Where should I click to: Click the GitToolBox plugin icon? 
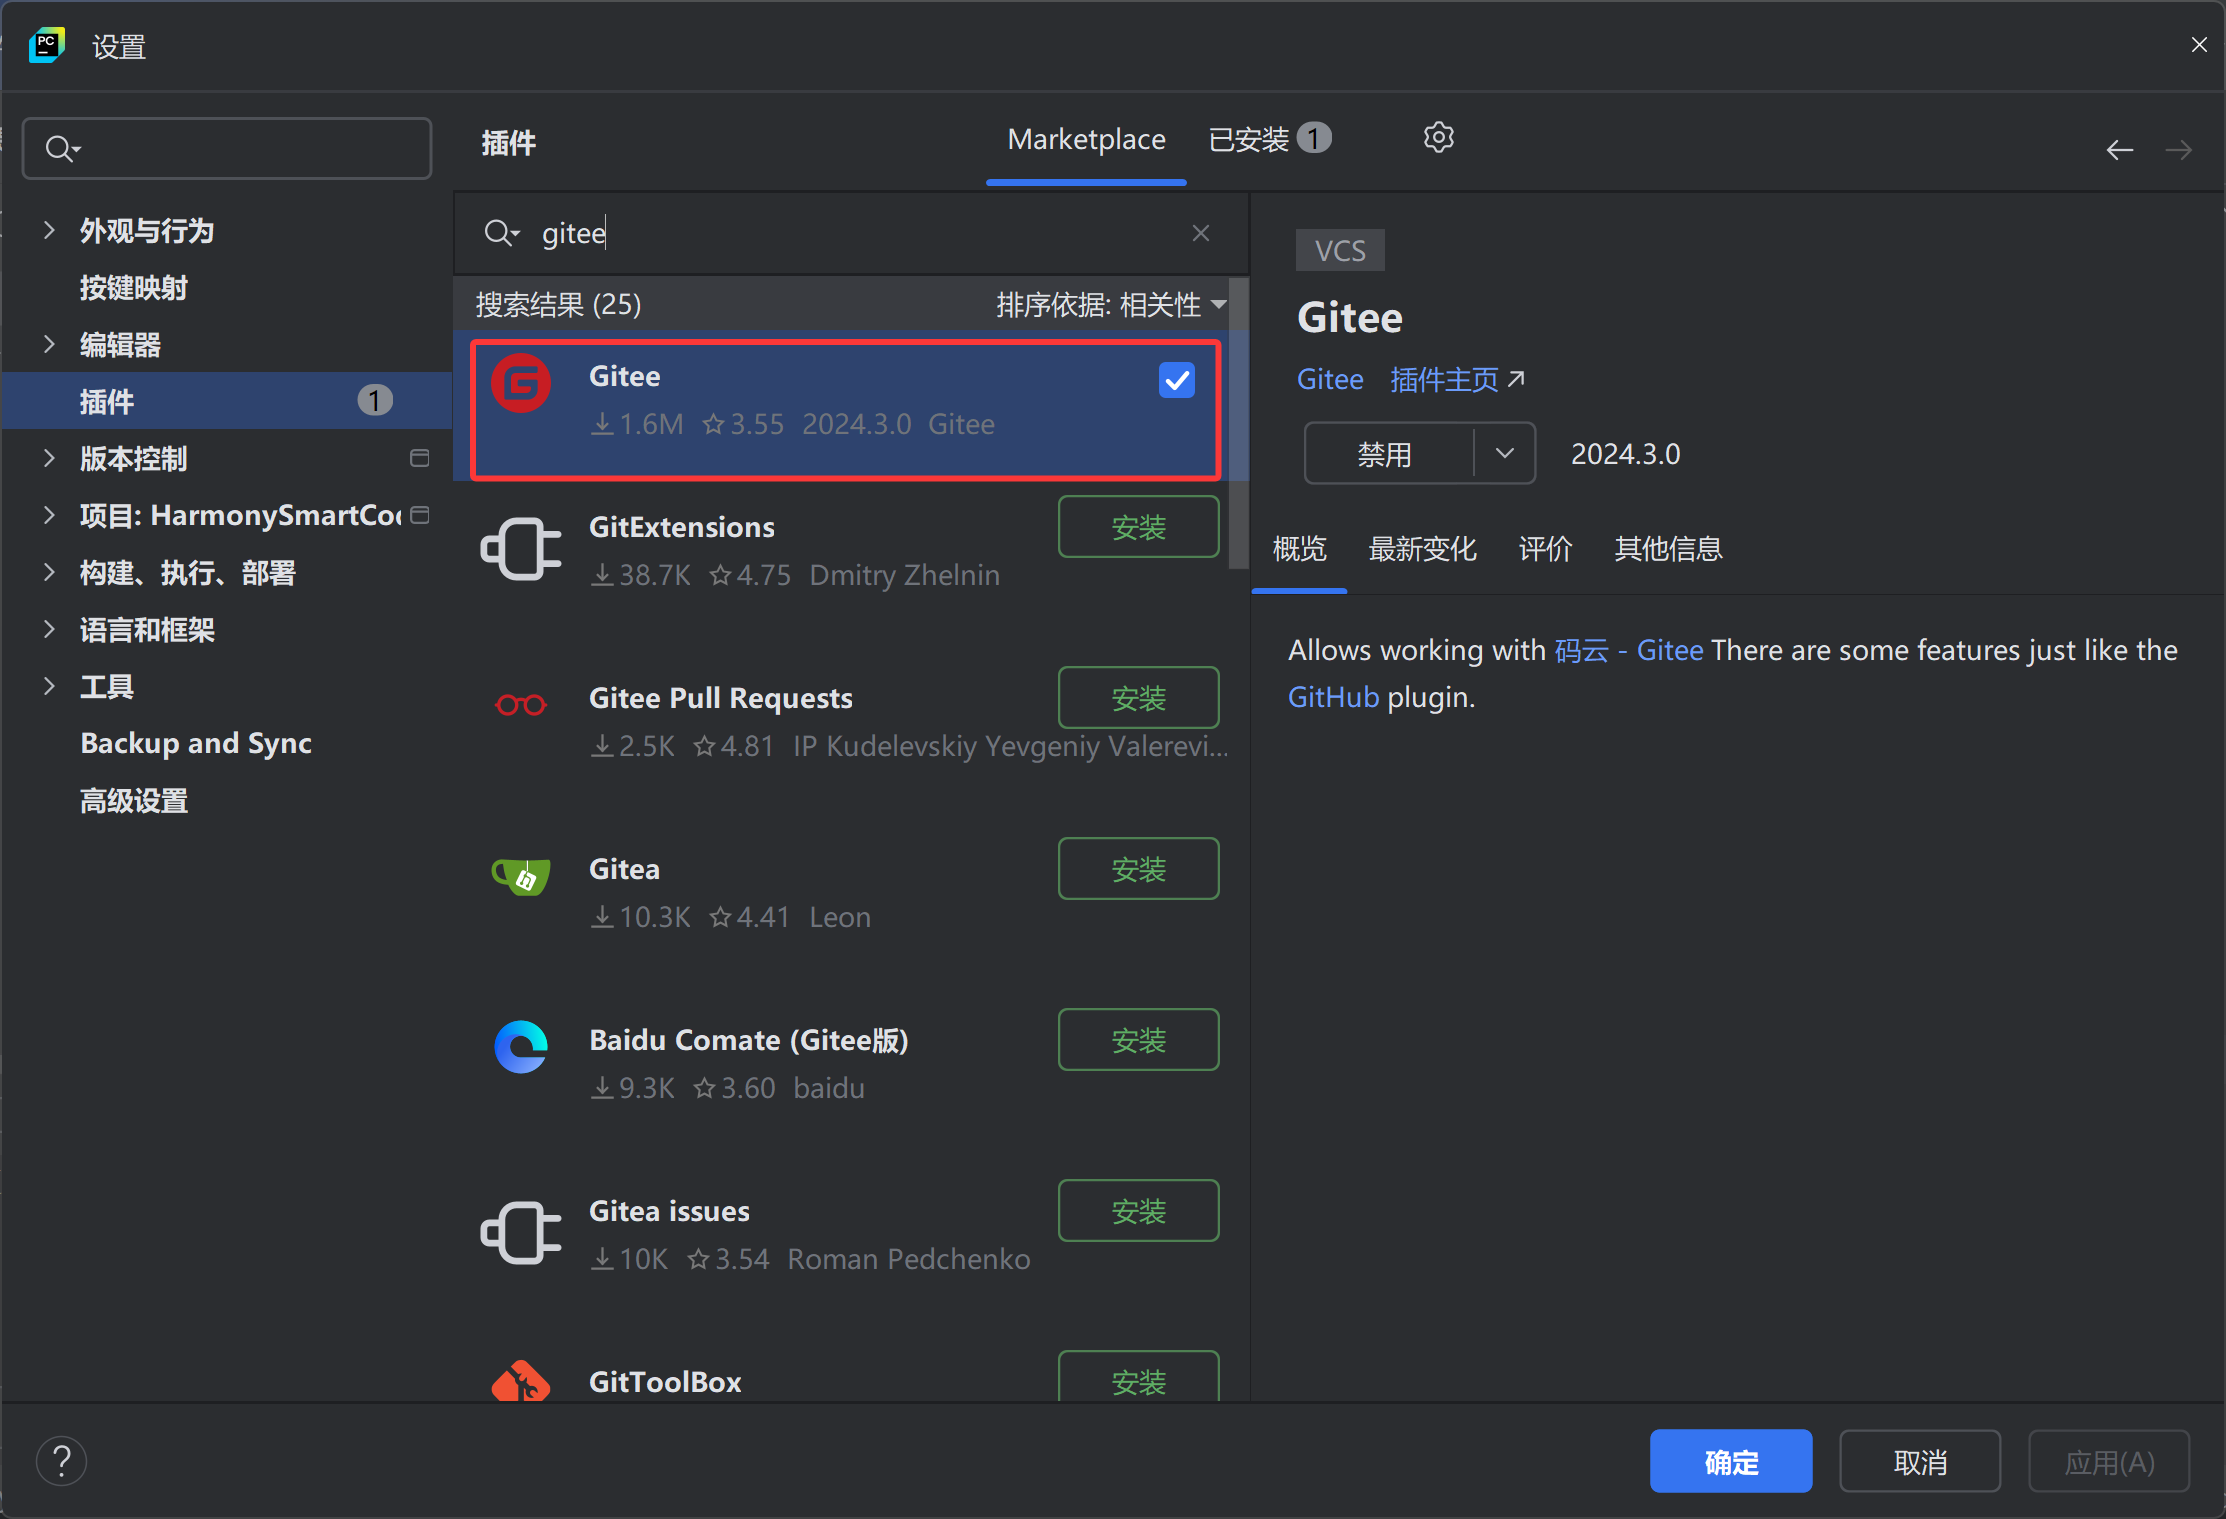click(521, 1382)
